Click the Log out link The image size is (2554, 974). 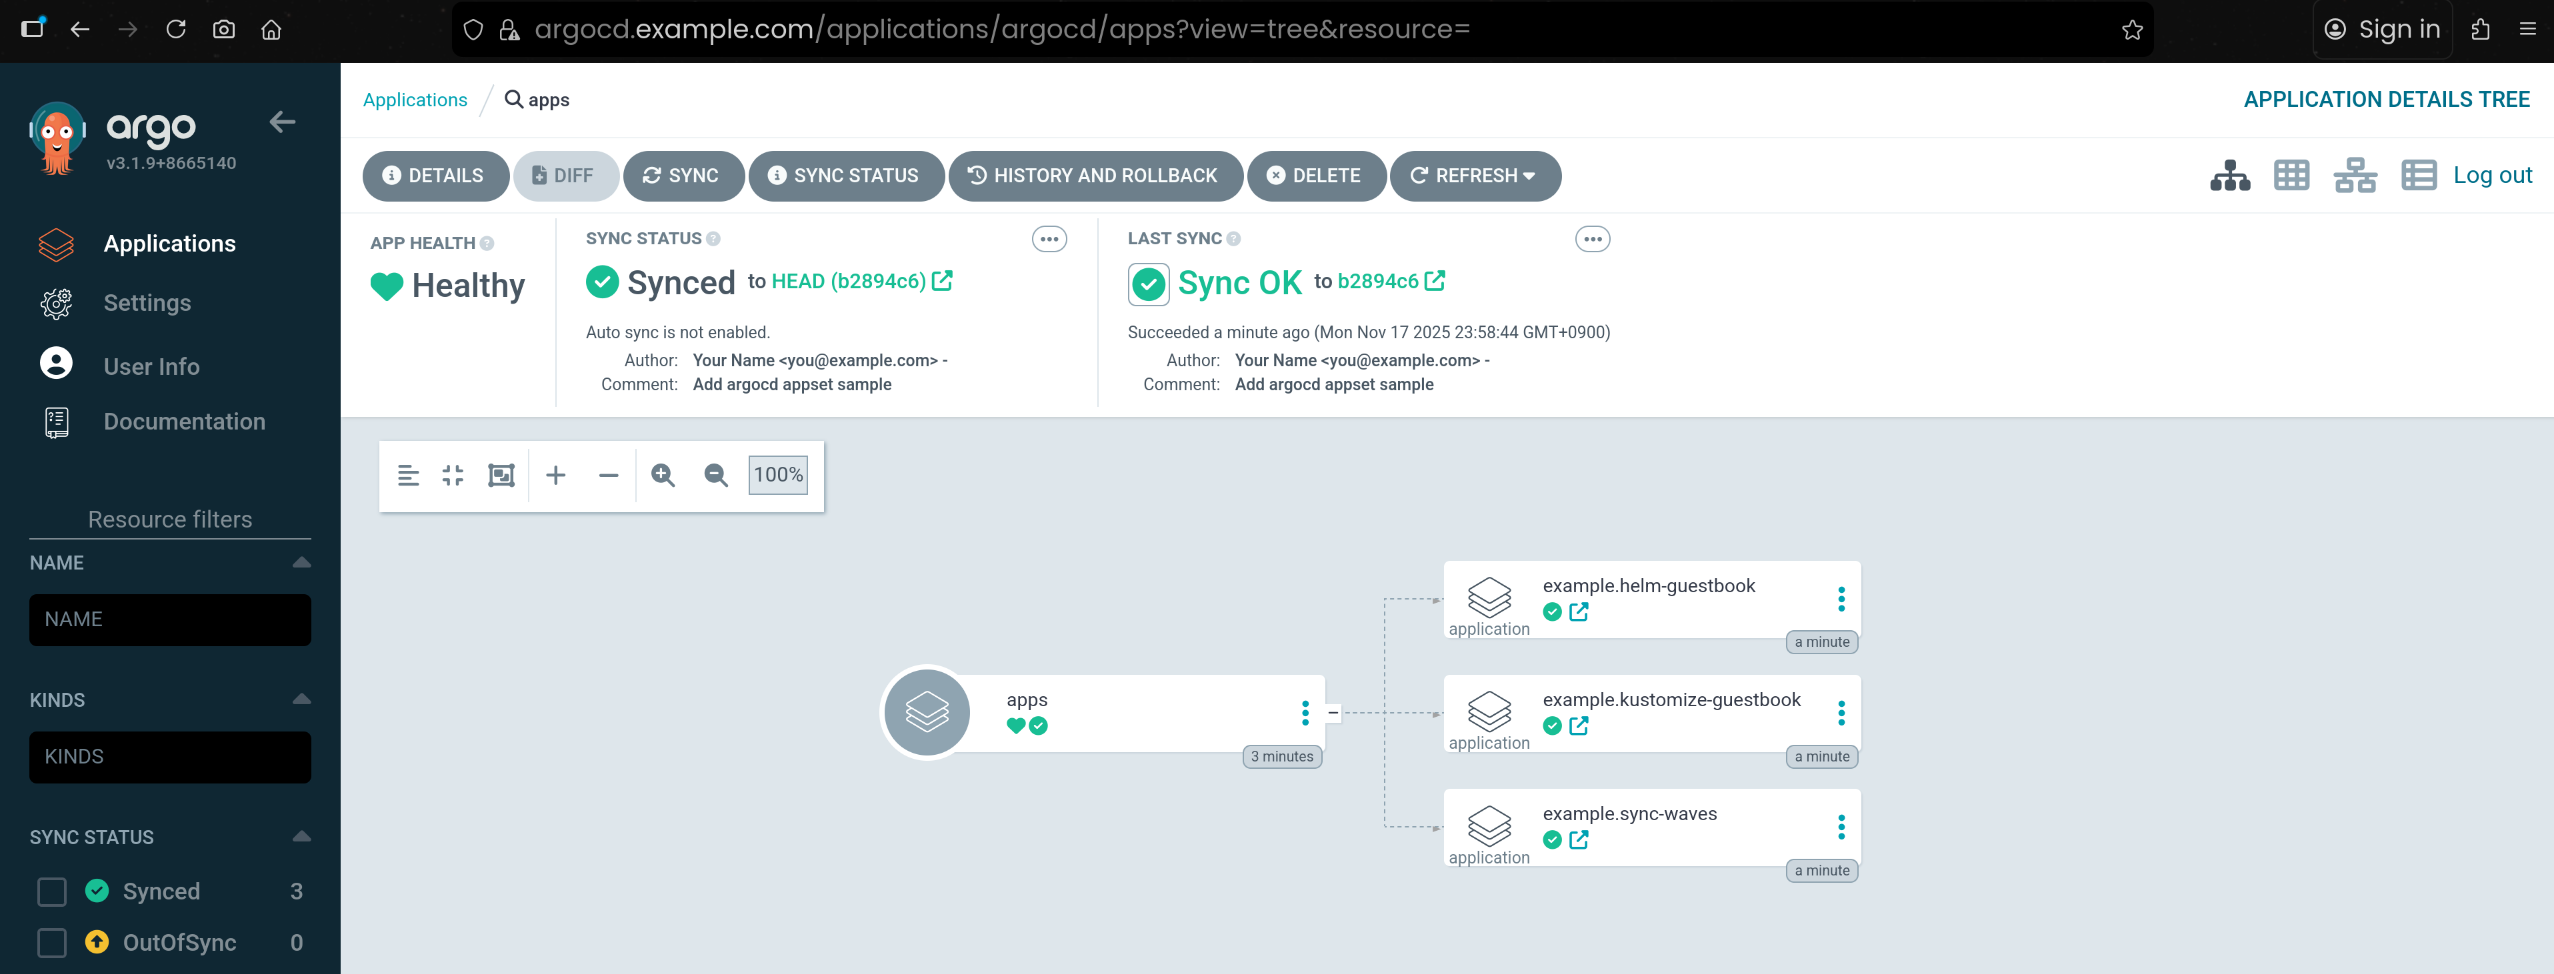point(2492,175)
